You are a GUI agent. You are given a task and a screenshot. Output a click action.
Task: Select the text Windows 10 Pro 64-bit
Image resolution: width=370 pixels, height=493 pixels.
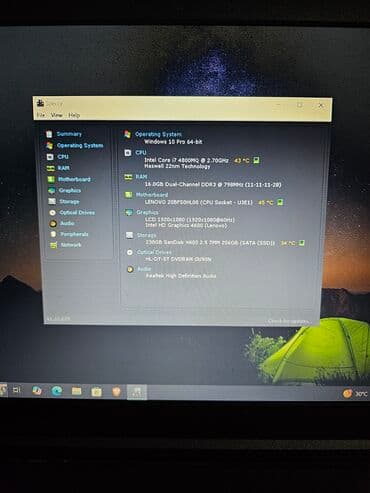click(173, 142)
